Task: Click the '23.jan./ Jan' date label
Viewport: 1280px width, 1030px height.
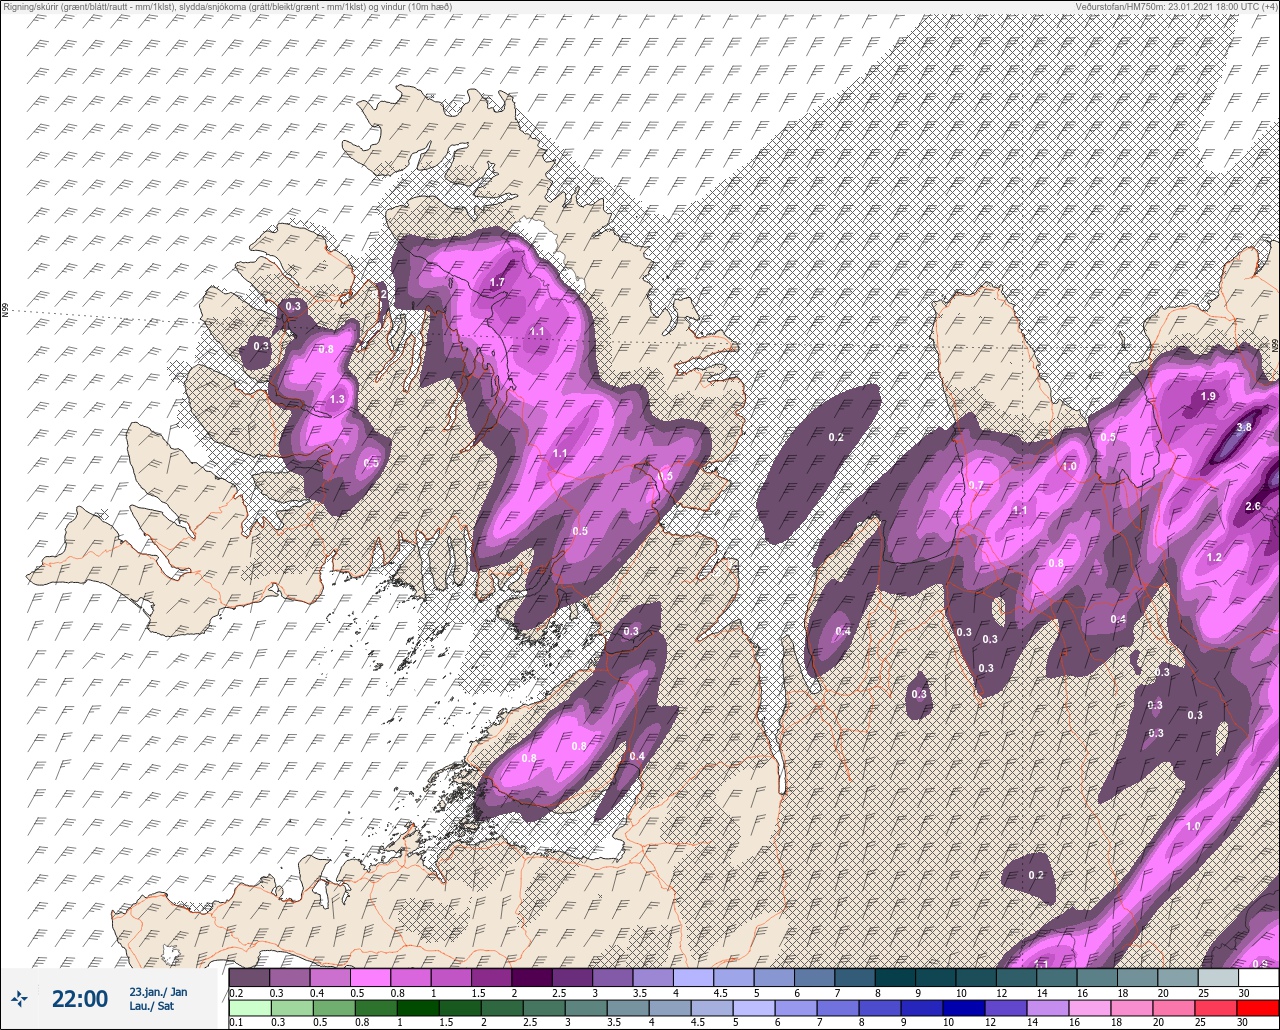Action: pos(158,991)
